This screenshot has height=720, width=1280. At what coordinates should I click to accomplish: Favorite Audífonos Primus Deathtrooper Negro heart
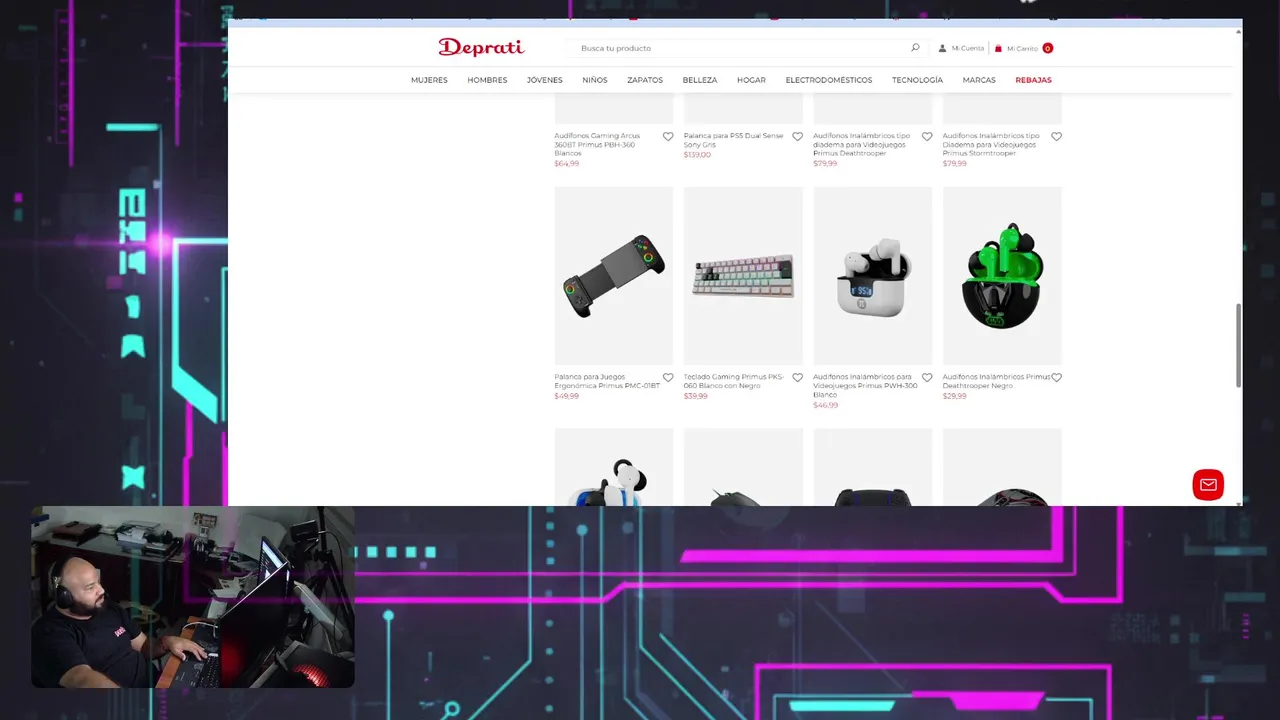tap(1056, 378)
